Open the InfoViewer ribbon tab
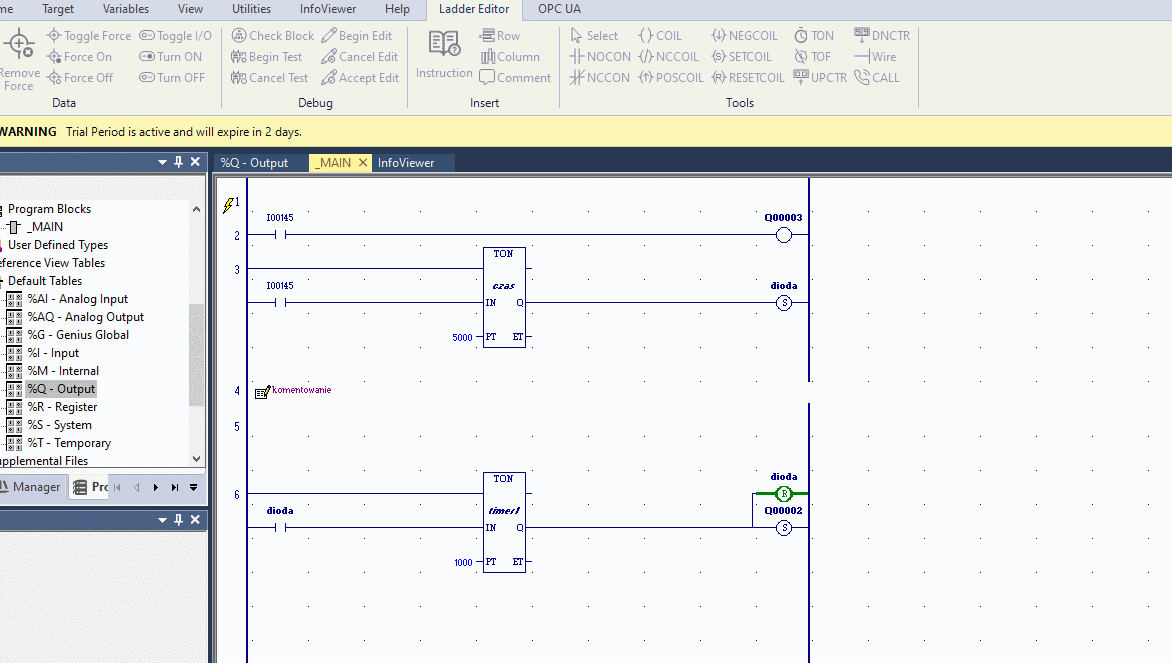This screenshot has width=1172, height=663. [327, 9]
